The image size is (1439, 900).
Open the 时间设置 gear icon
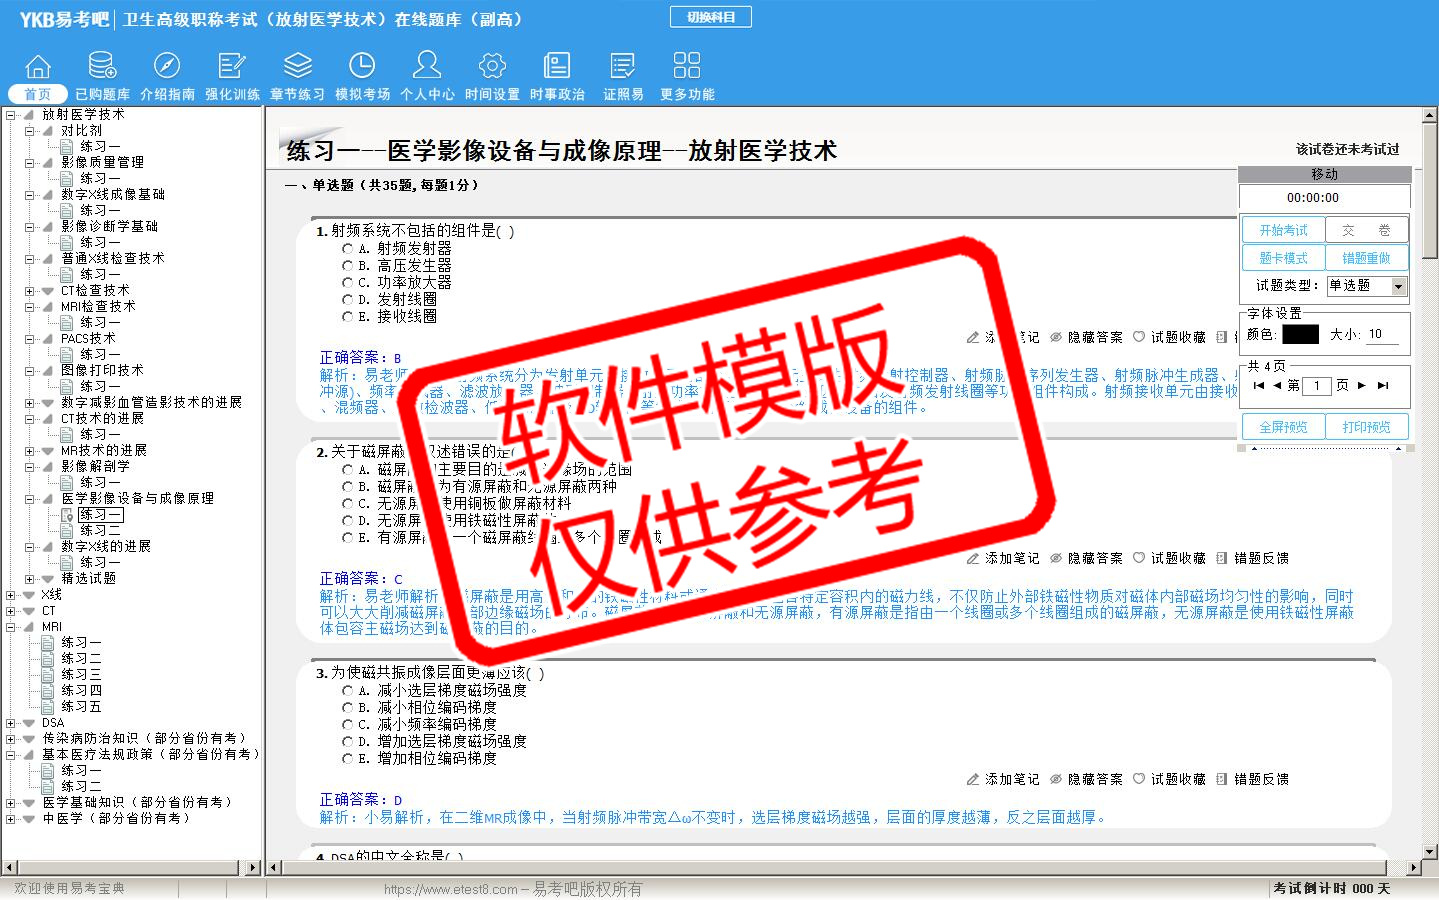pyautogui.click(x=492, y=67)
